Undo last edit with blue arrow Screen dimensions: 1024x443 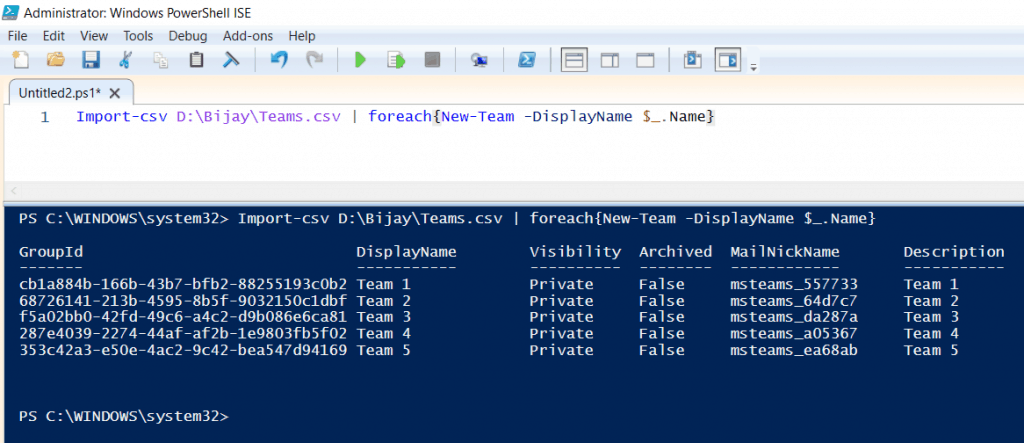[x=279, y=61]
